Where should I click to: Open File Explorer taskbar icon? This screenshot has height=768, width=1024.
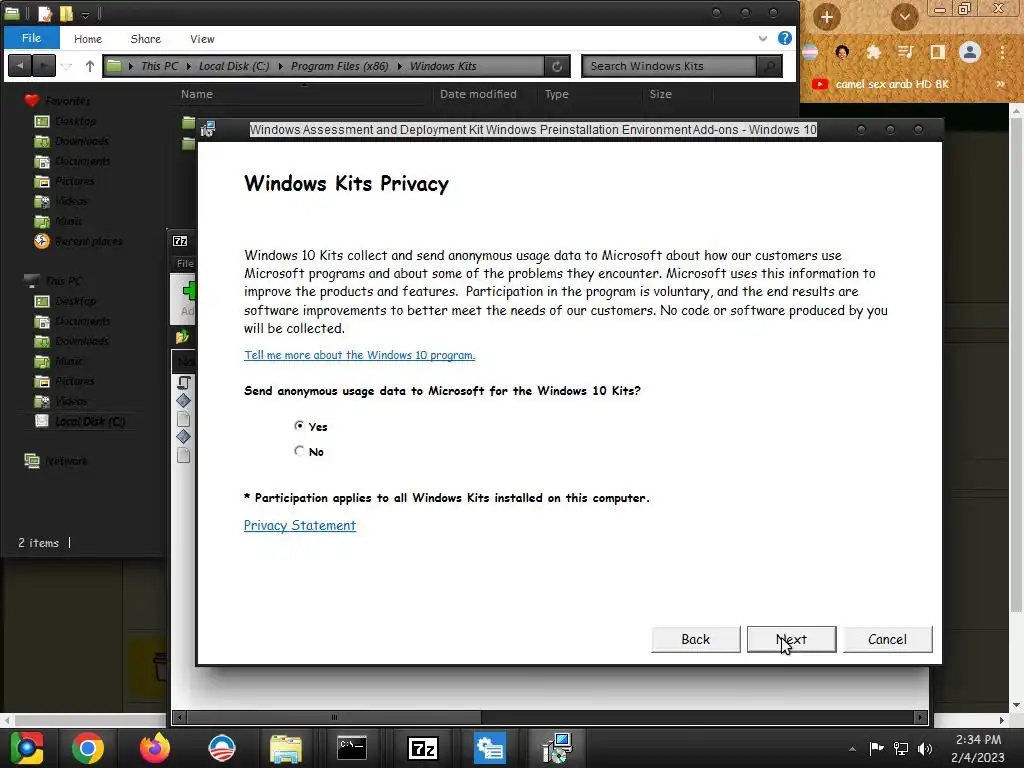(x=285, y=748)
